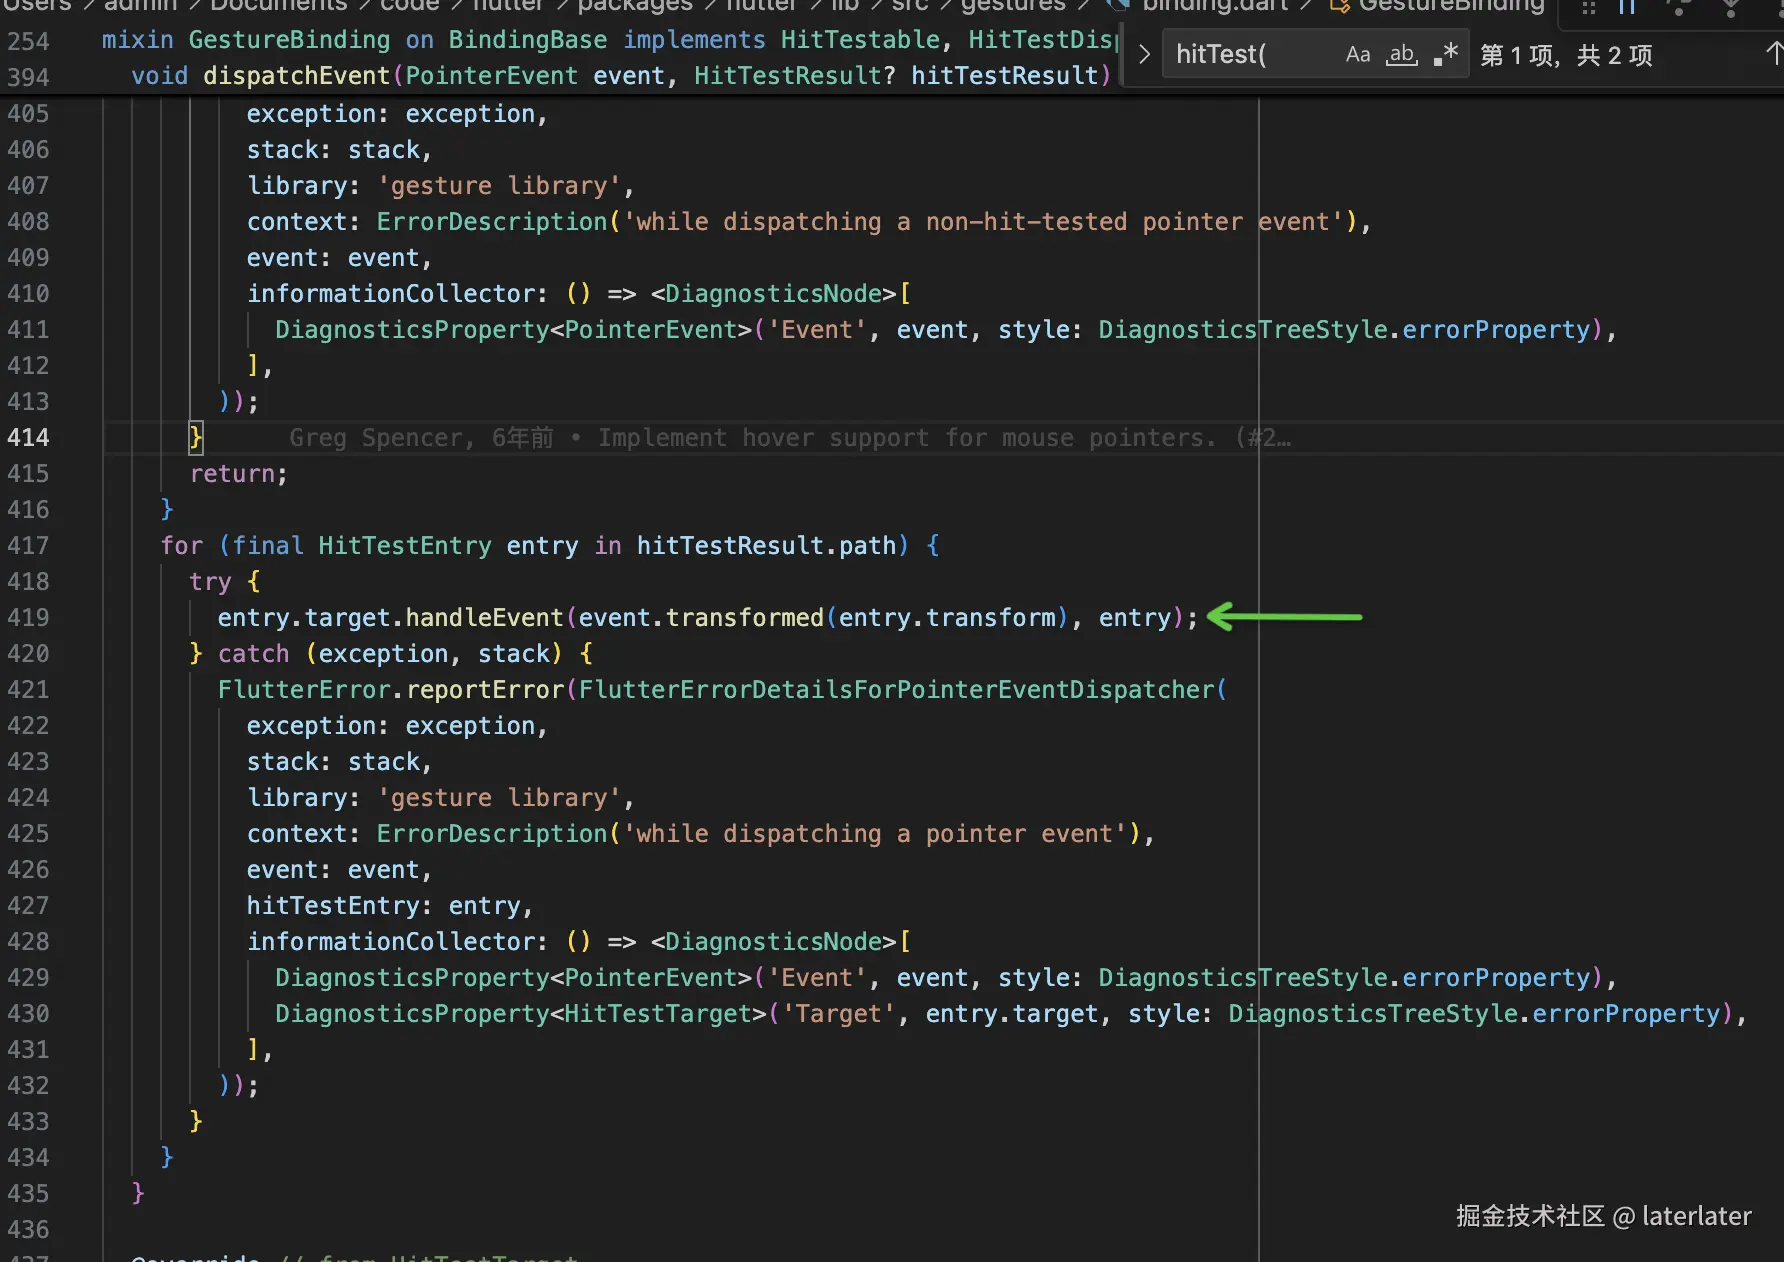
Task: Click 'gesture library' string on line 407
Action: pyautogui.click(x=499, y=186)
